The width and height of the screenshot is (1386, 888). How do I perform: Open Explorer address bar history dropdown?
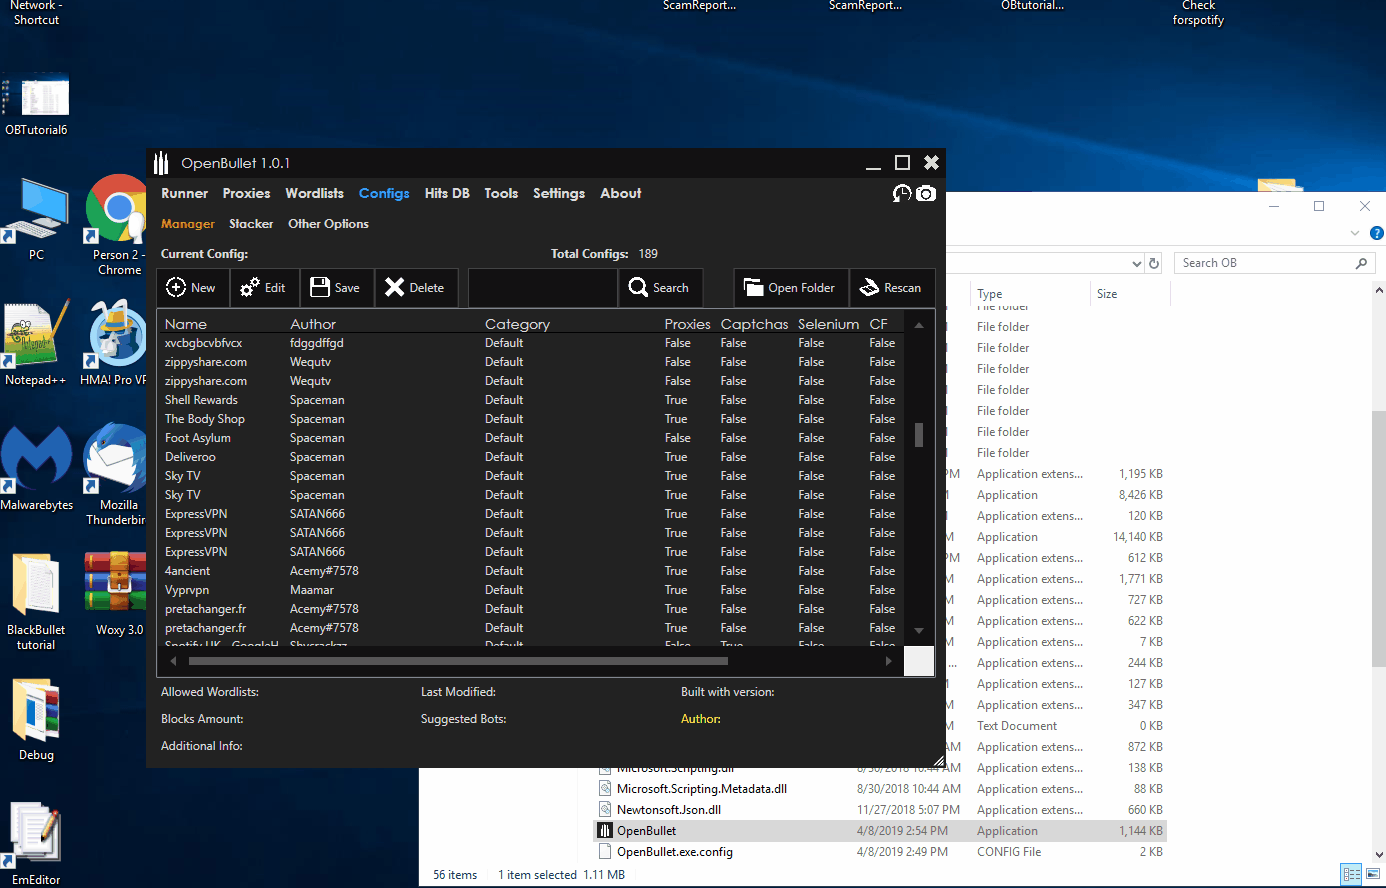[x=1136, y=264]
